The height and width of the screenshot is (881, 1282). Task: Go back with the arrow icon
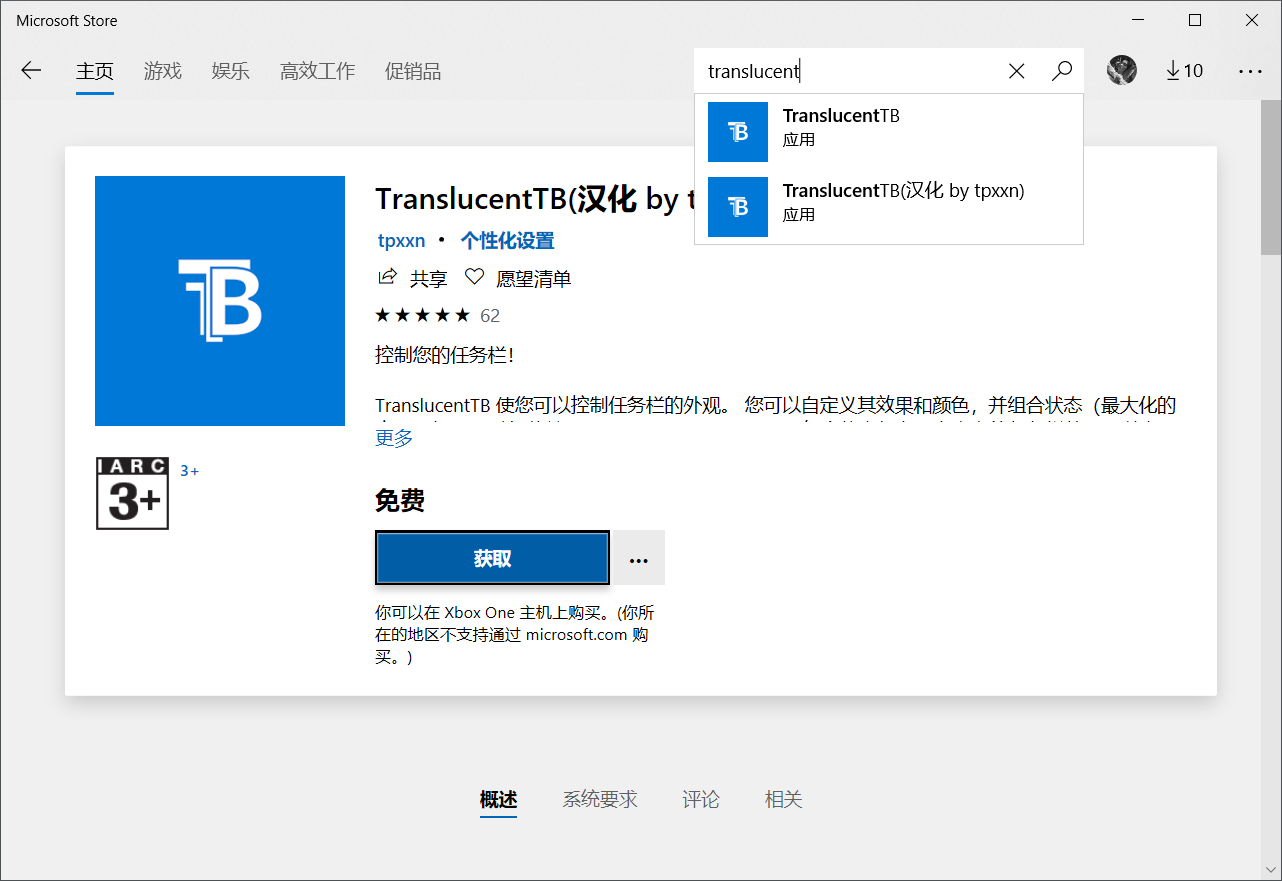(31, 71)
